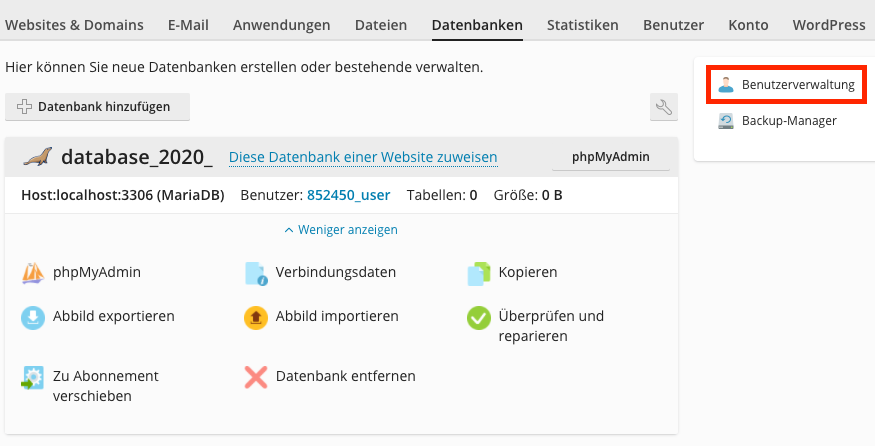Click the Kopieren database copy icon
875x446 pixels.
(x=481, y=273)
